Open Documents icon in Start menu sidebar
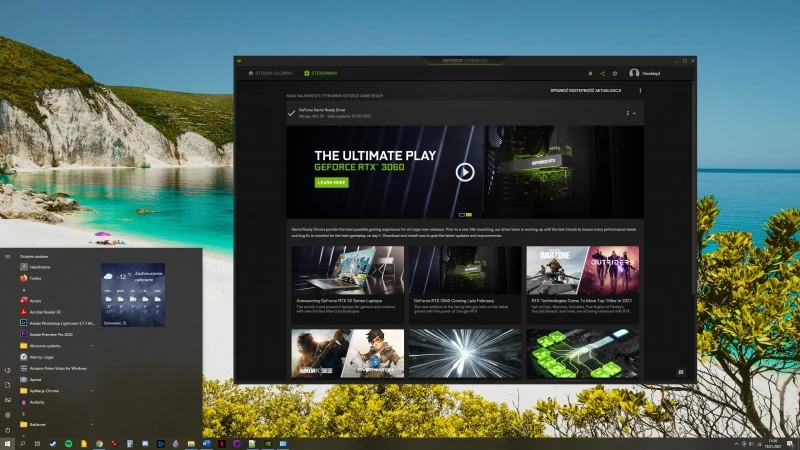This screenshot has height=450, width=800. (x=7, y=385)
